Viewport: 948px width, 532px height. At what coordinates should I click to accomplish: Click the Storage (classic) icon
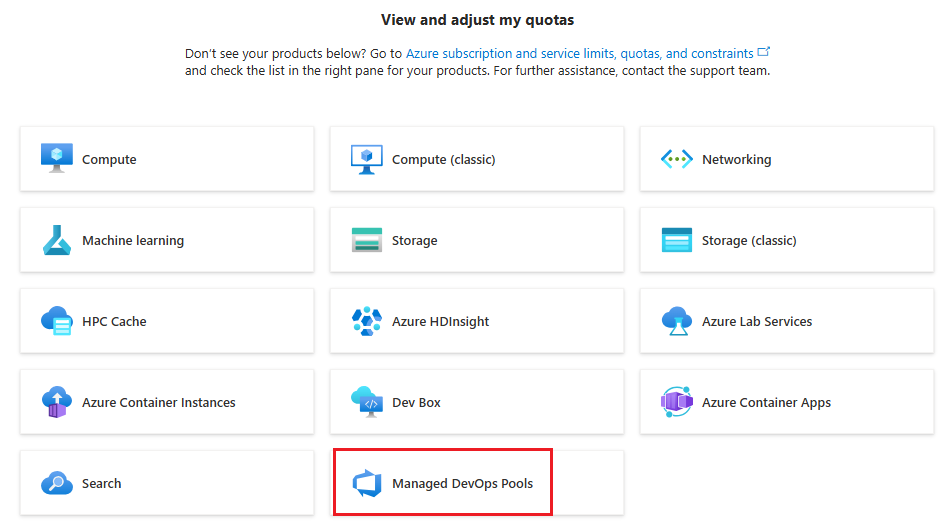click(677, 240)
